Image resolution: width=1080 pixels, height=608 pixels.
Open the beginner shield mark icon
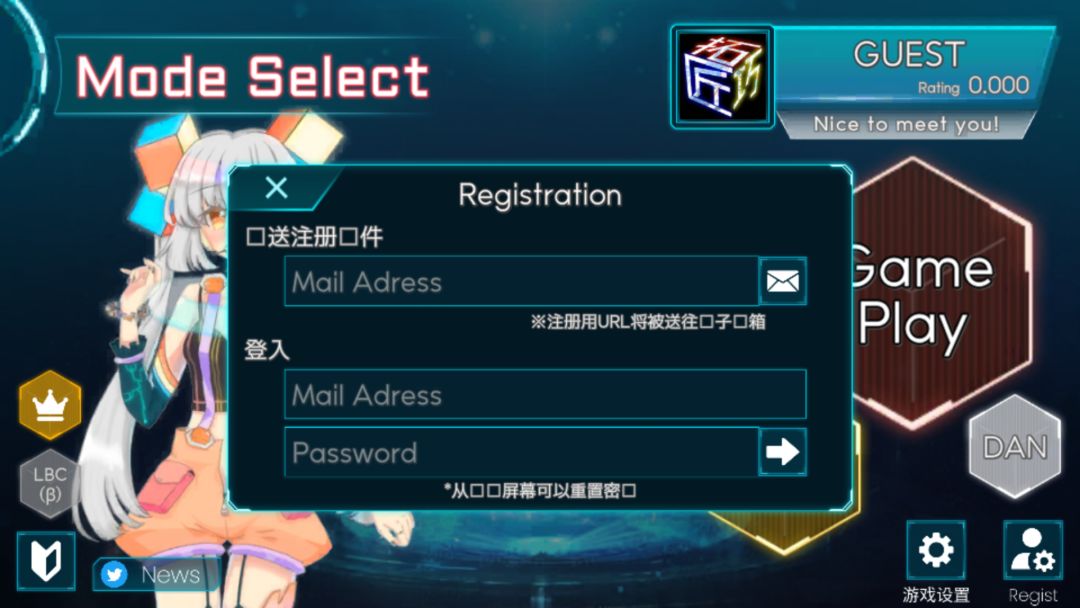46,560
